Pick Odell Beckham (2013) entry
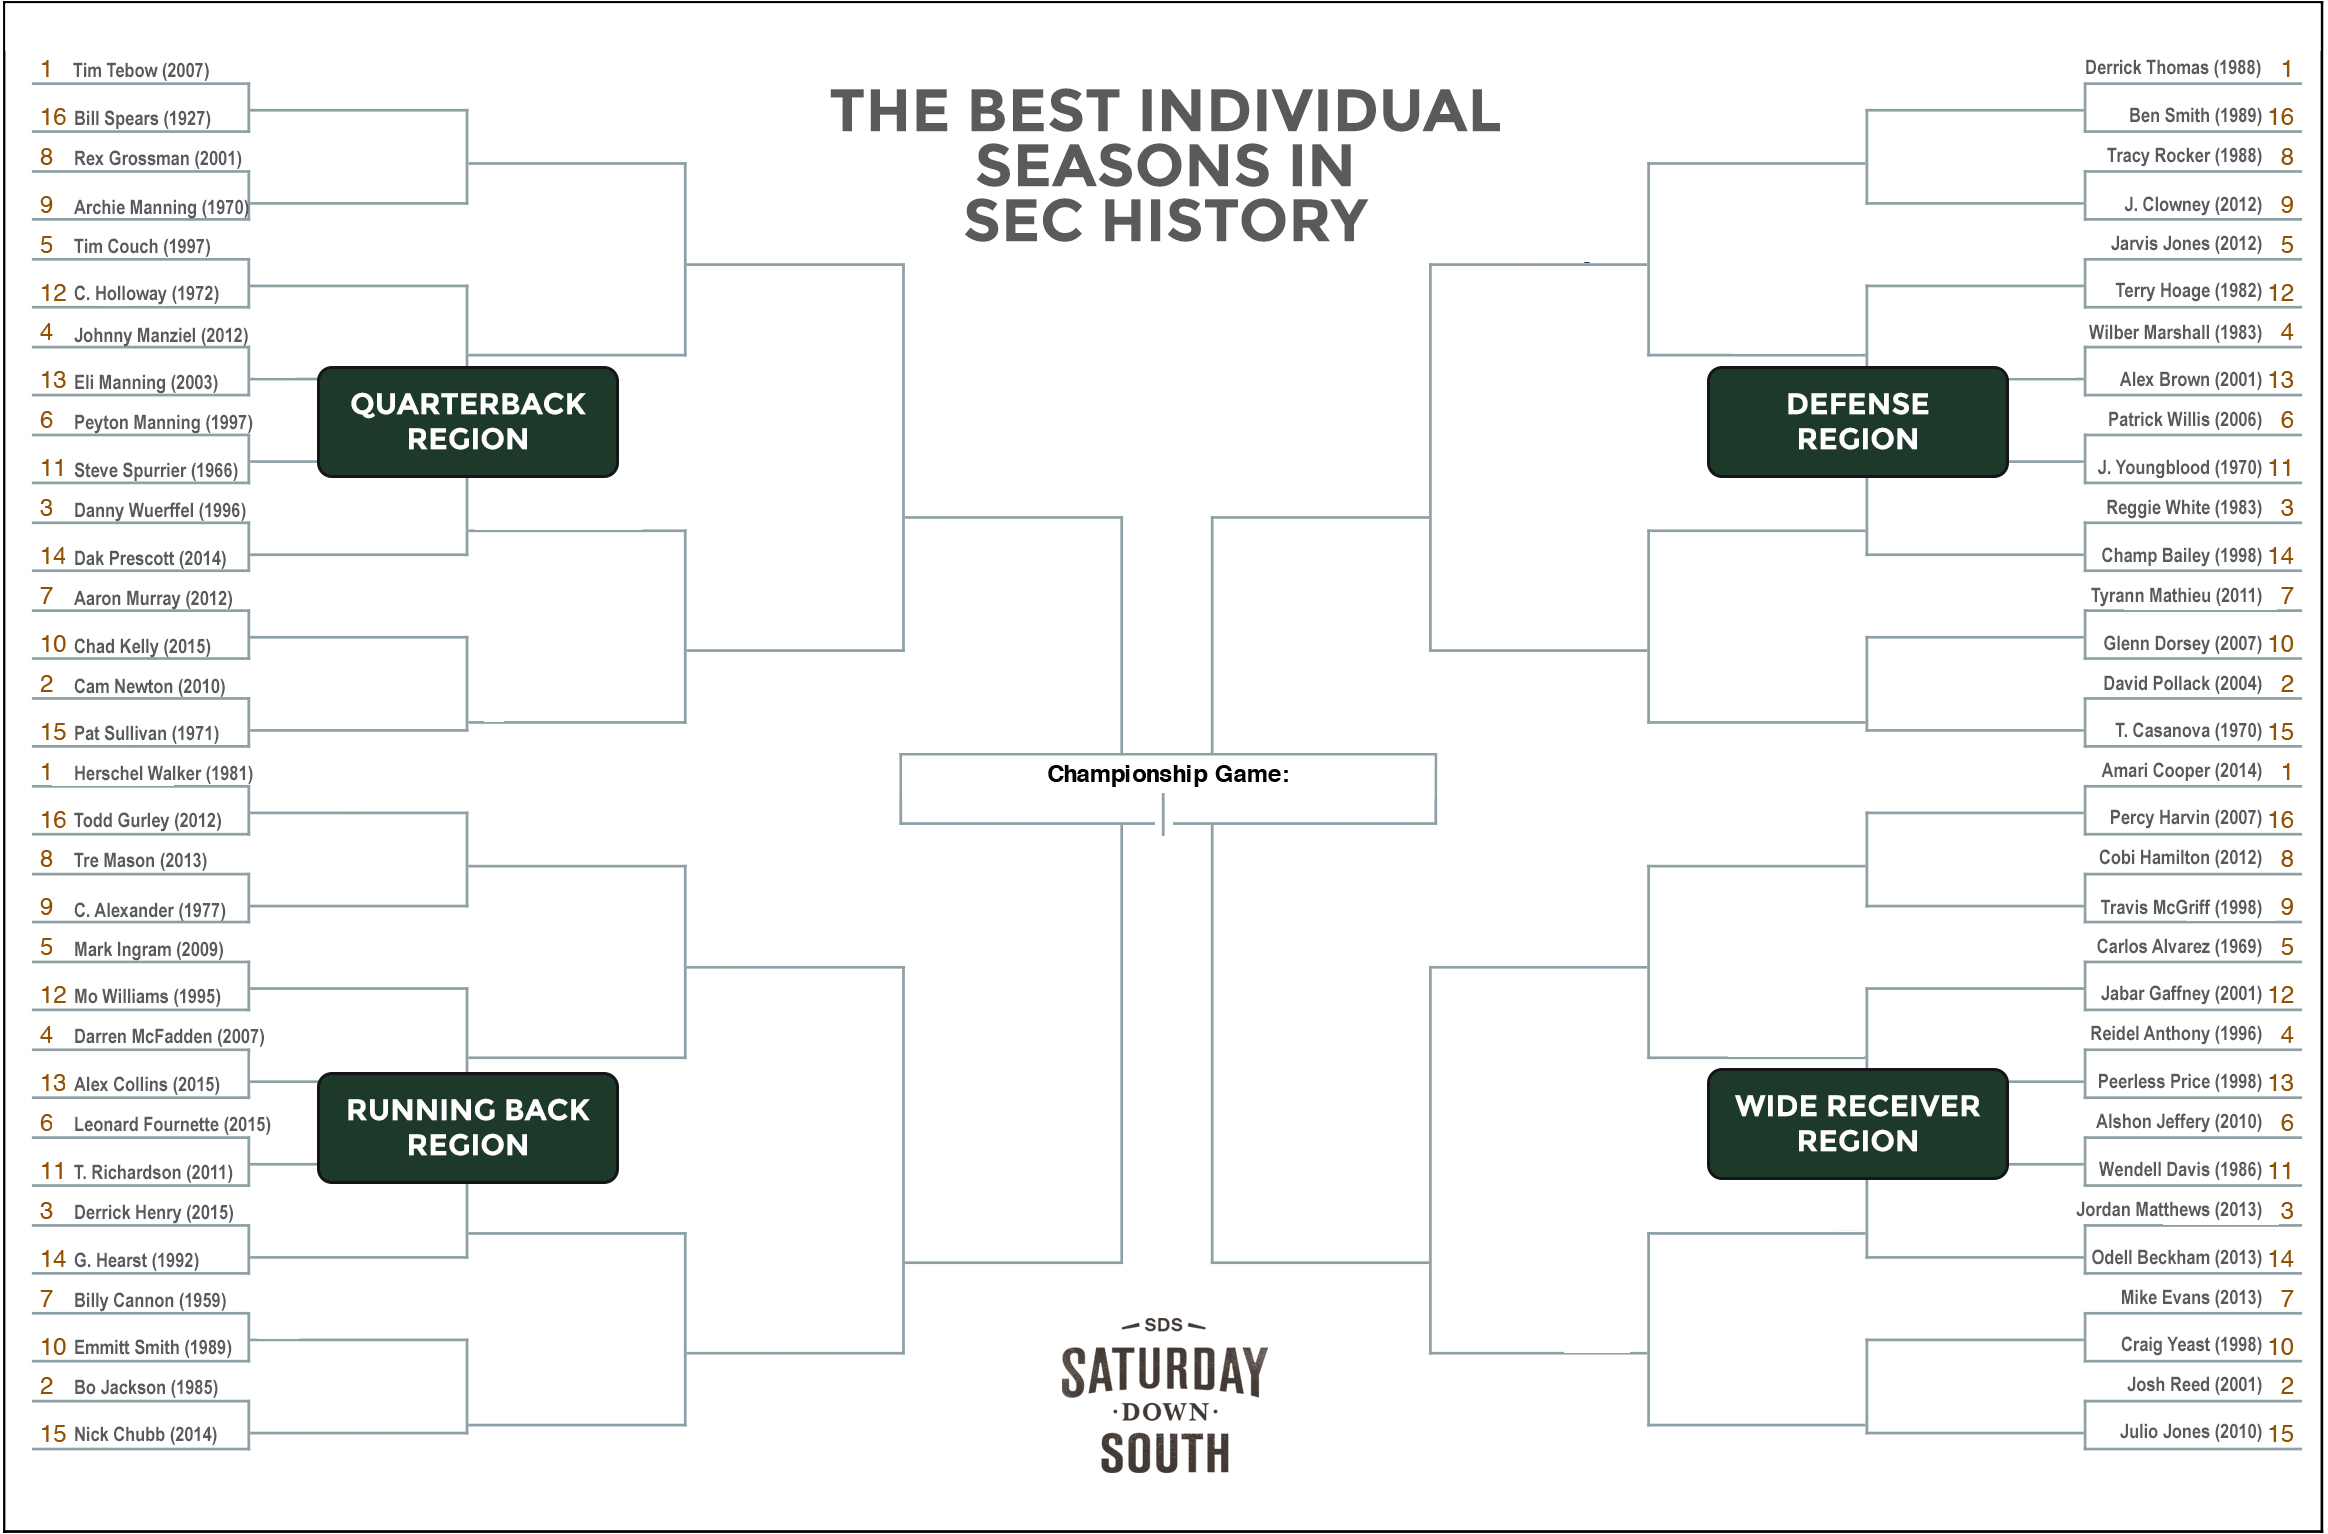 2176,1257
